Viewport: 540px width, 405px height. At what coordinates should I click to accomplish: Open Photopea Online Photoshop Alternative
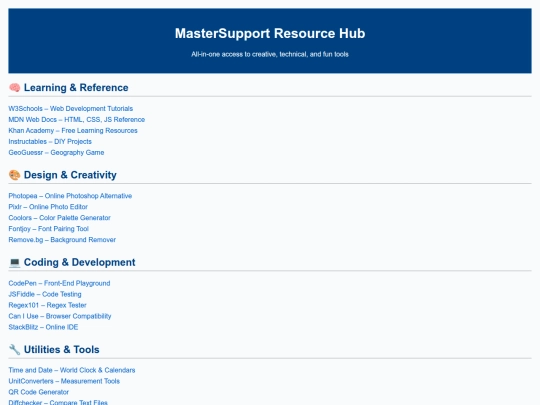point(70,196)
